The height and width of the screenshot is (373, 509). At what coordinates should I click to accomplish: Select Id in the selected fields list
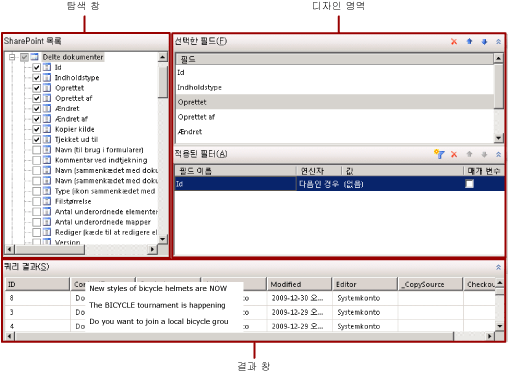click(x=334, y=73)
